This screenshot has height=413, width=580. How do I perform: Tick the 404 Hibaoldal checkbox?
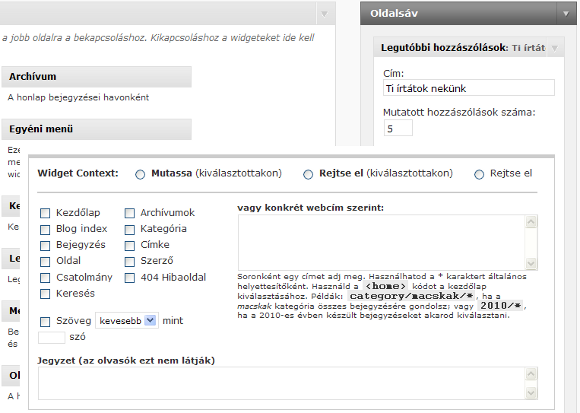[129, 278]
